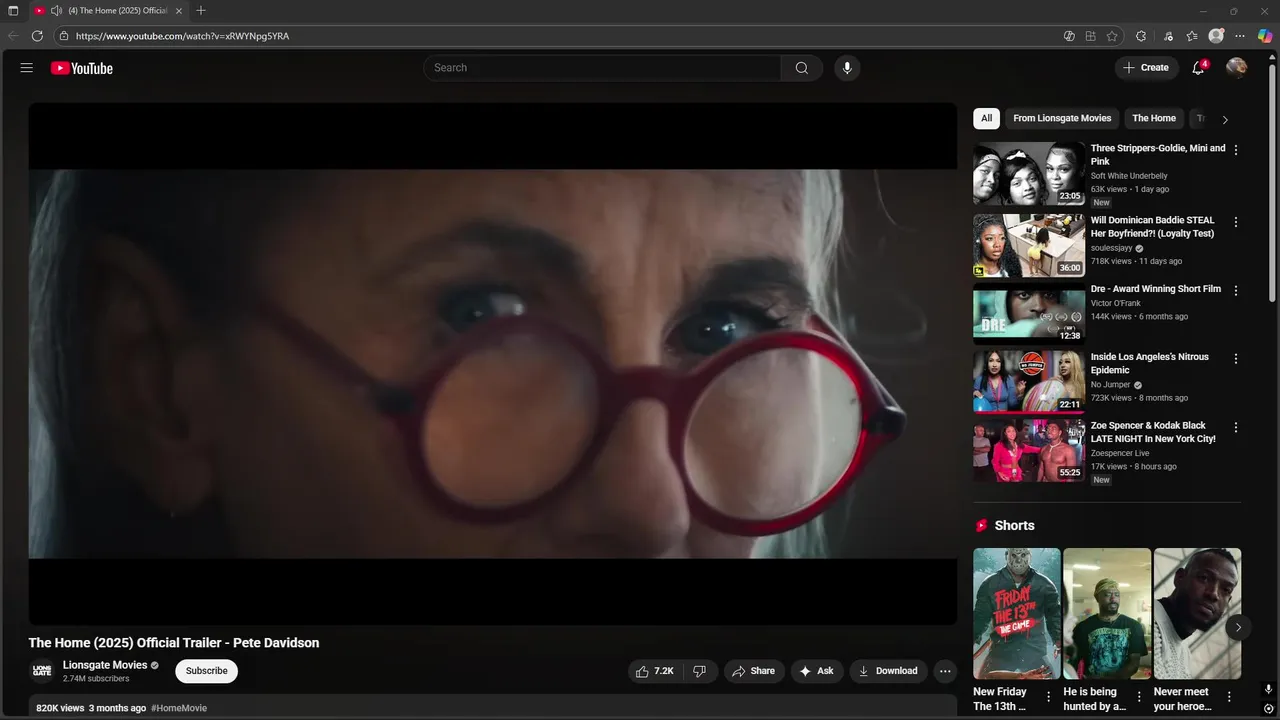Image resolution: width=1280 pixels, height=720 pixels.
Task: Open options for Never meet your heroes short
Action: pyautogui.click(x=1229, y=697)
